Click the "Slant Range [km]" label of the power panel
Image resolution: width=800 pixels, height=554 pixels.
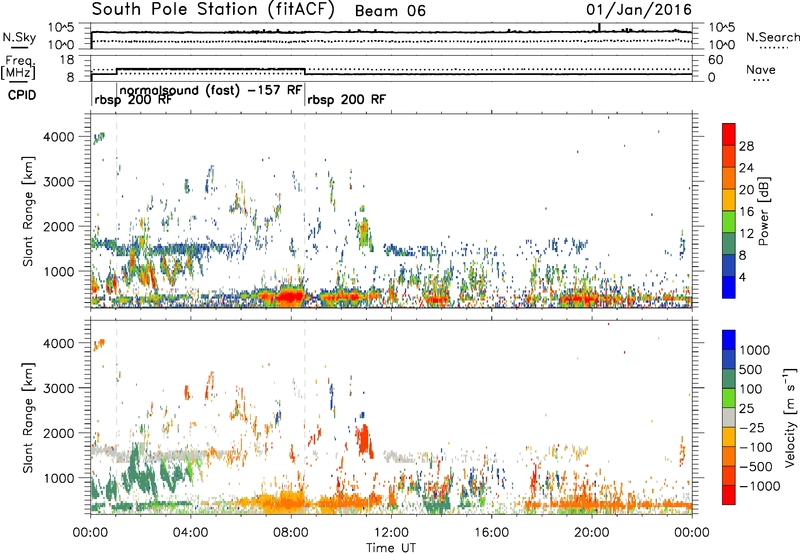click(28, 211)
